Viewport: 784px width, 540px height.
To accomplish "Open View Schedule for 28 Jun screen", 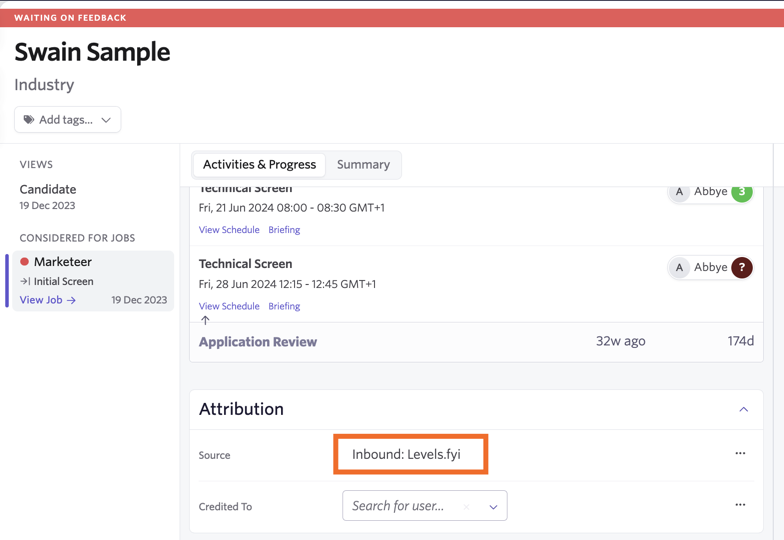I will tap(229, 306).
